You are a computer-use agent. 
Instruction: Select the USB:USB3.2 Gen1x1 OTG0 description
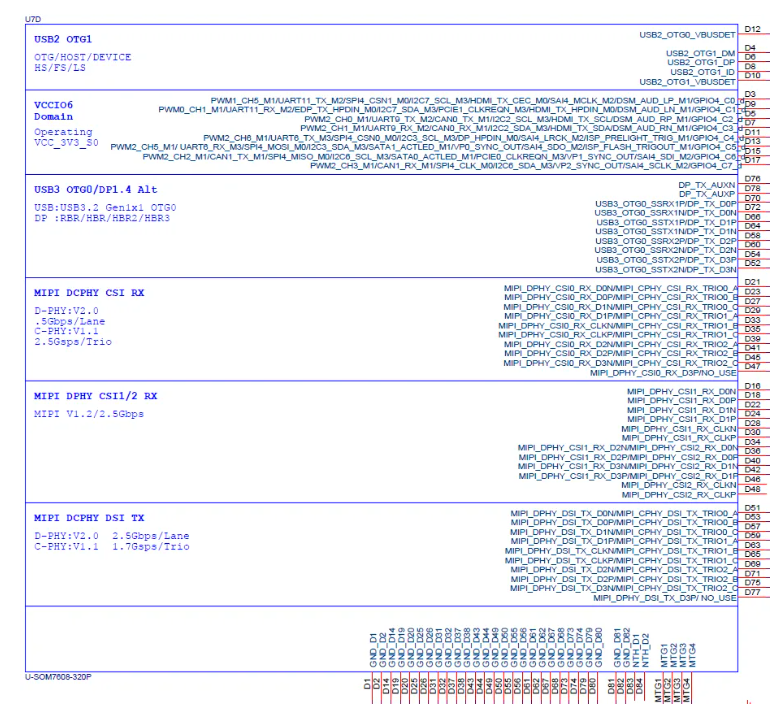pyautogui.click(x=105, y=208)
